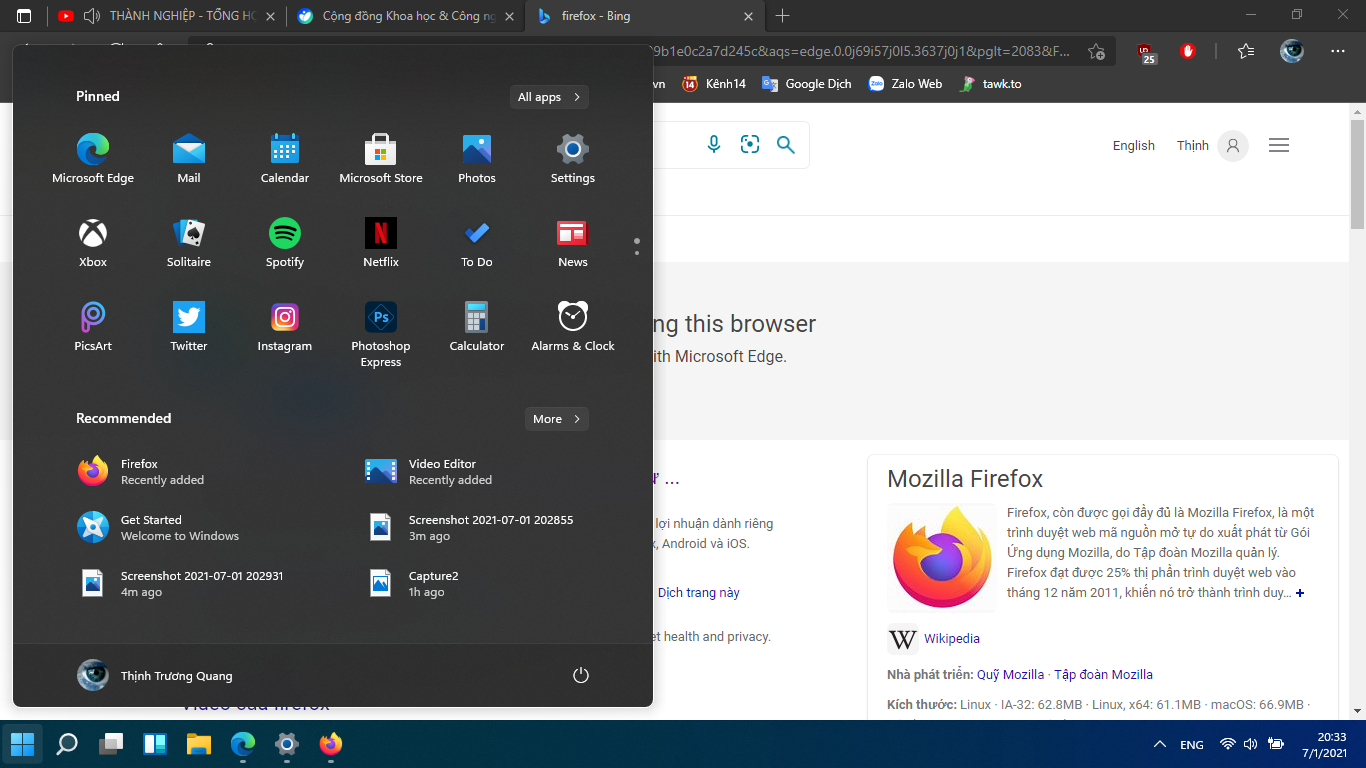Mute the audio on YouTube tab
The height and width of the screenshot is (768, 1366).
tap(92, 16)
